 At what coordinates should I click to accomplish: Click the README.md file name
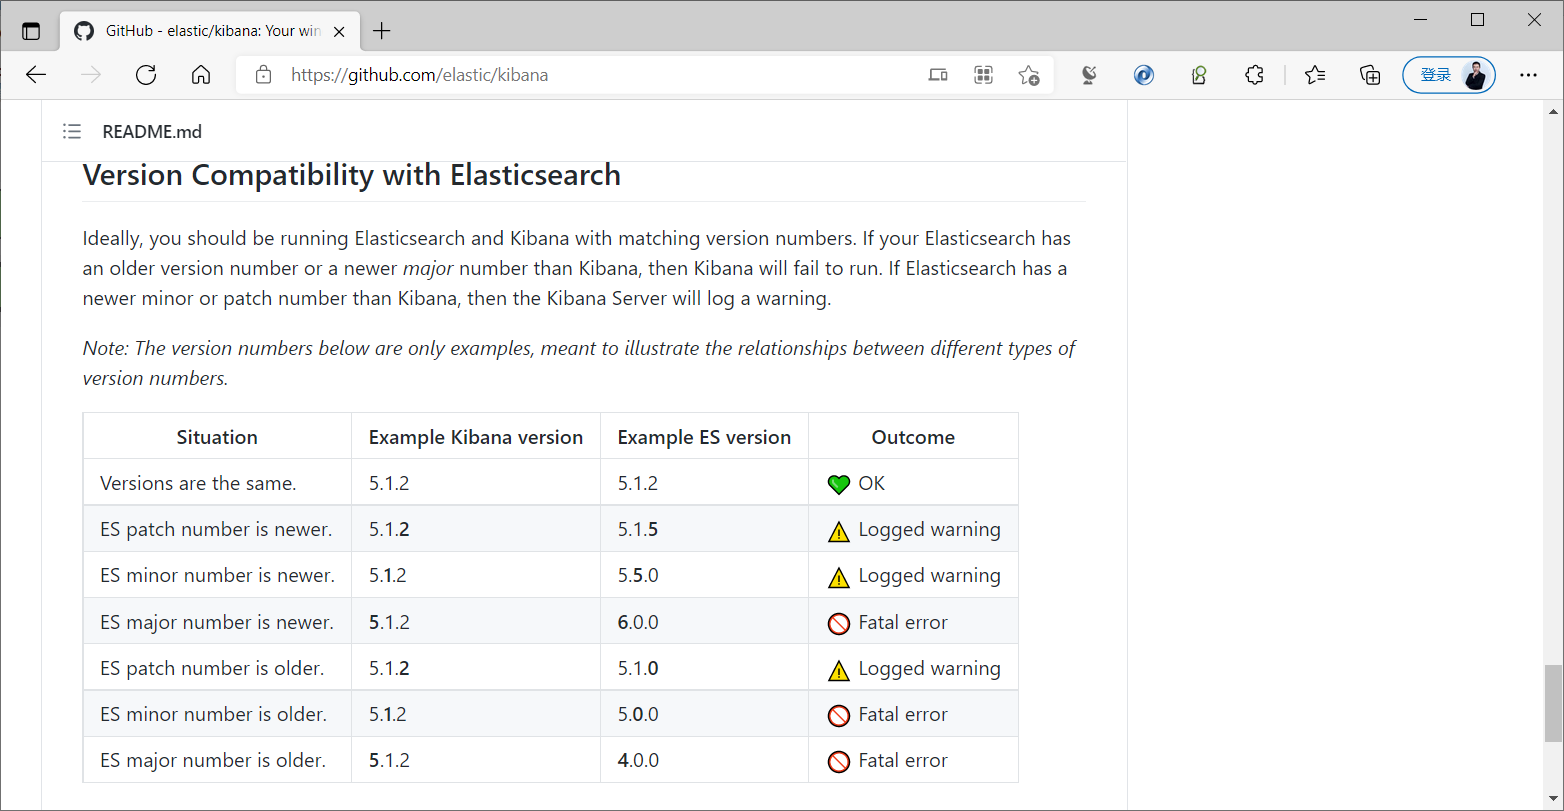pos(152,131)
